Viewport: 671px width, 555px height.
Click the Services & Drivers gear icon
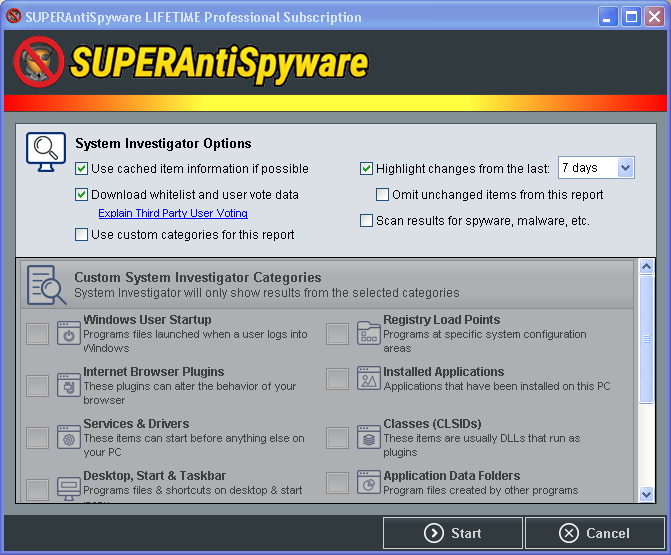[x=69, y=437]
